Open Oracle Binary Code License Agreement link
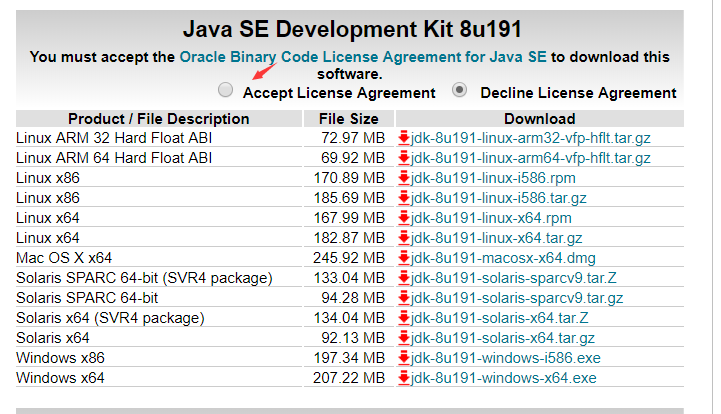 click(x=363, y=57)
